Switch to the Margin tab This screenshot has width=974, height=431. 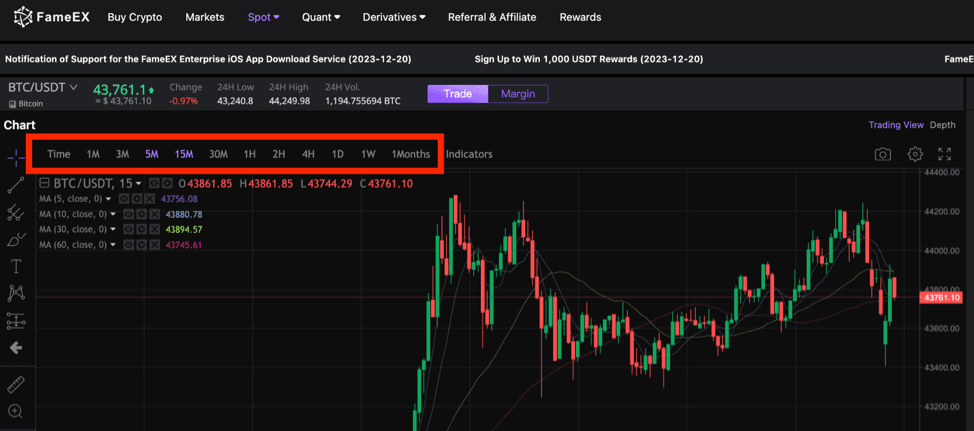pos(518,94)
